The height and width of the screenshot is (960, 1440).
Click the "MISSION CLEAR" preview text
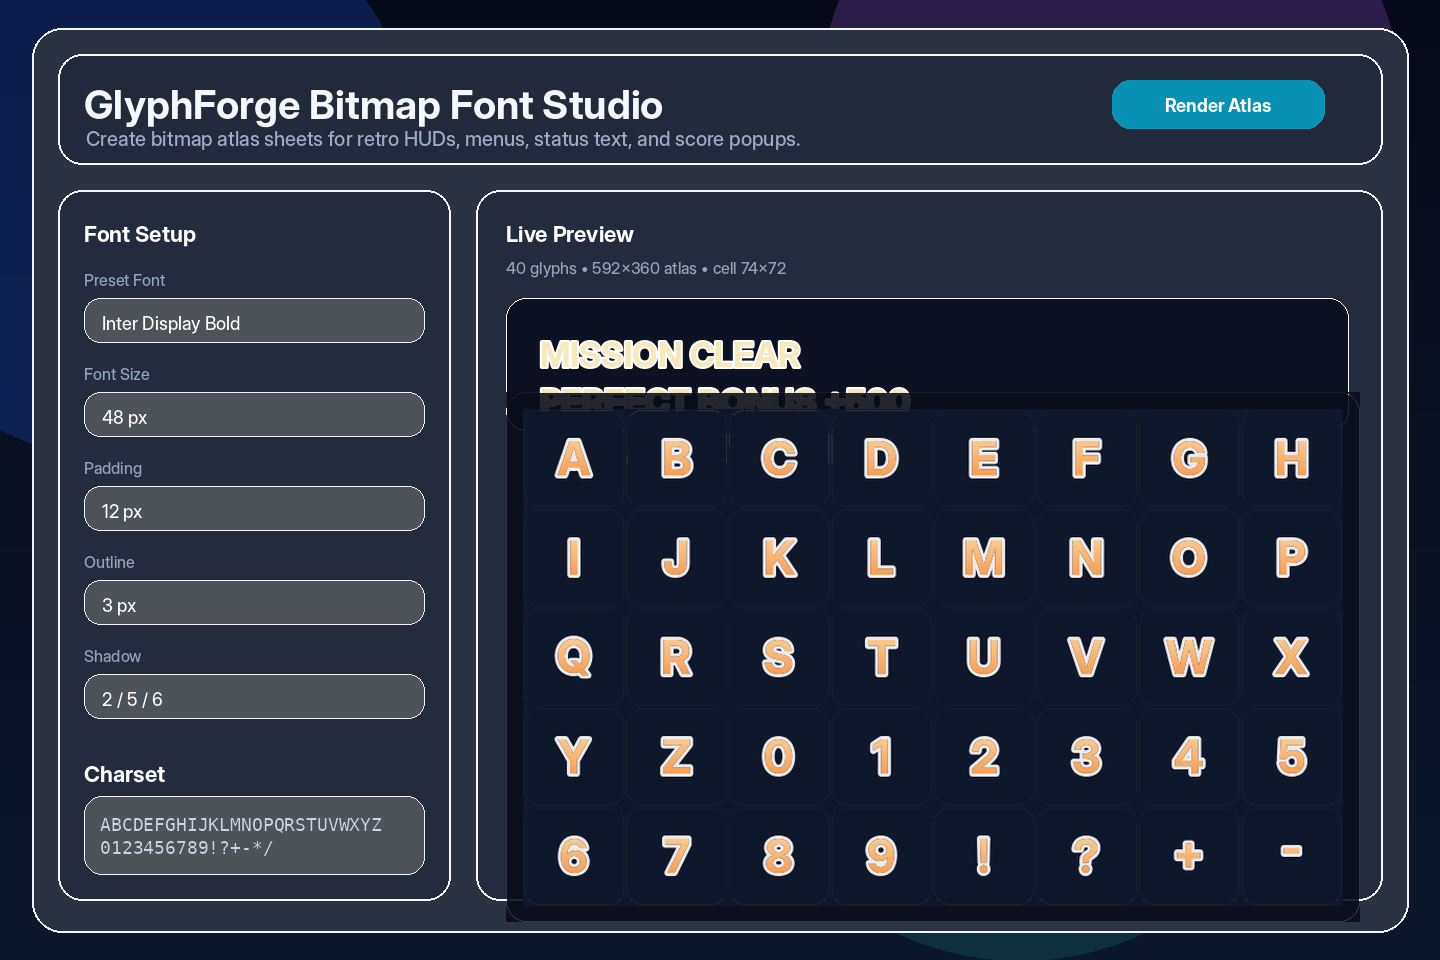(670, 355)
